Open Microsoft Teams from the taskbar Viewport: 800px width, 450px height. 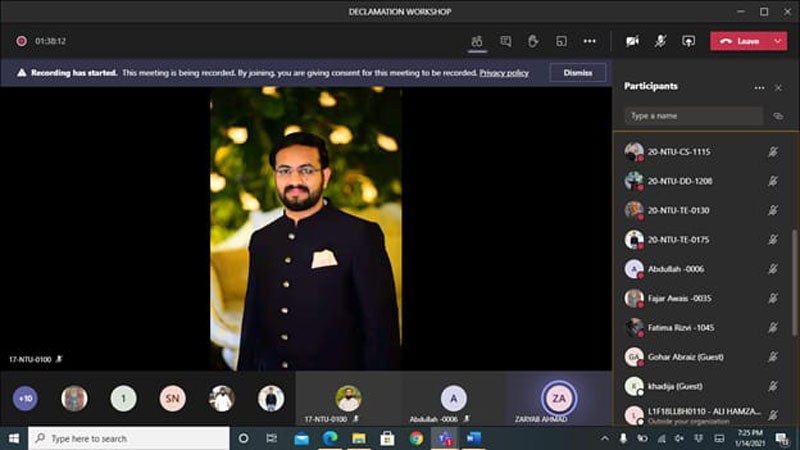[x=444, y=438]
